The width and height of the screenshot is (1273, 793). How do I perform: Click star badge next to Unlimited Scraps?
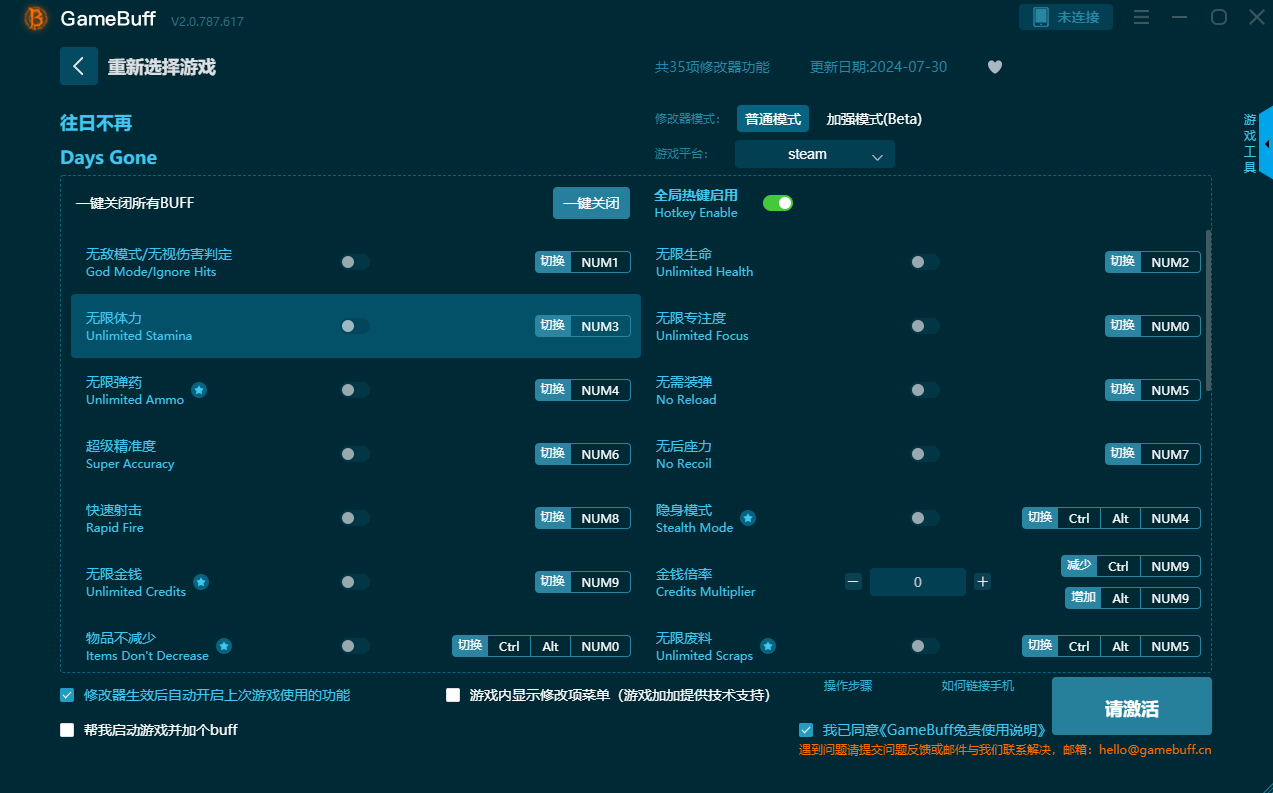(x=768, y=646)
